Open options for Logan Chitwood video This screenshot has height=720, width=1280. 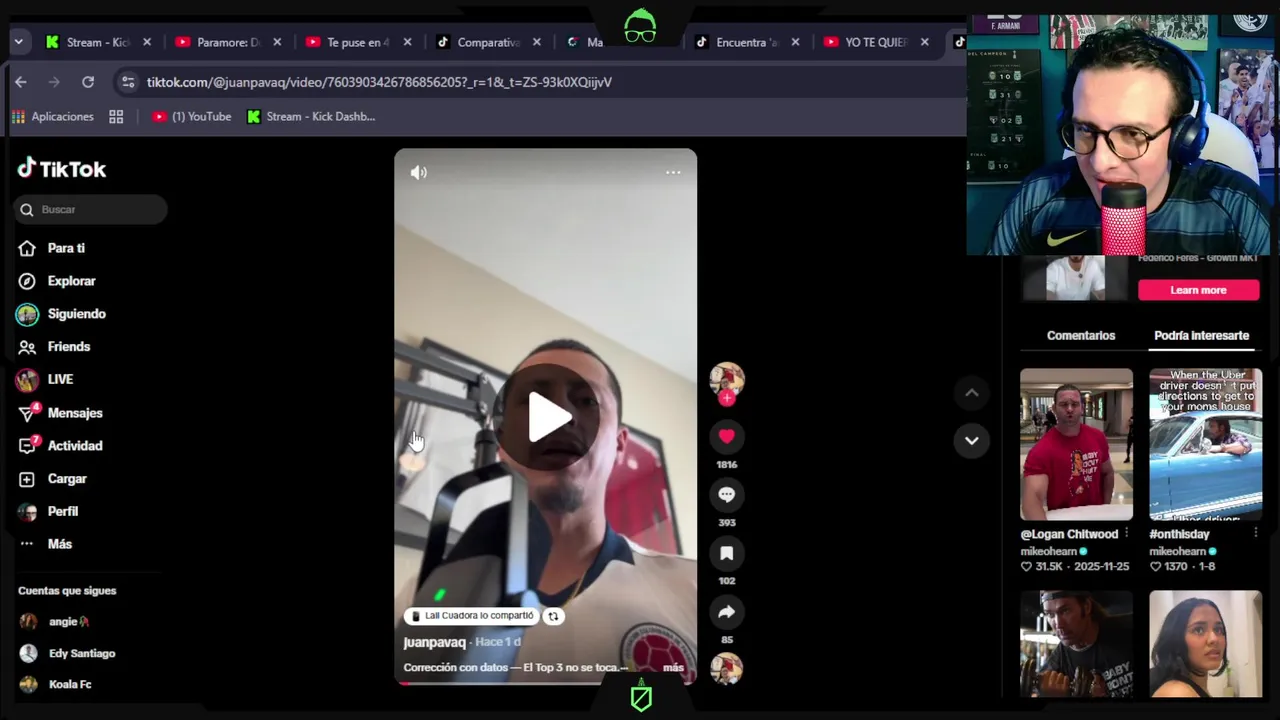(1127, 534)
